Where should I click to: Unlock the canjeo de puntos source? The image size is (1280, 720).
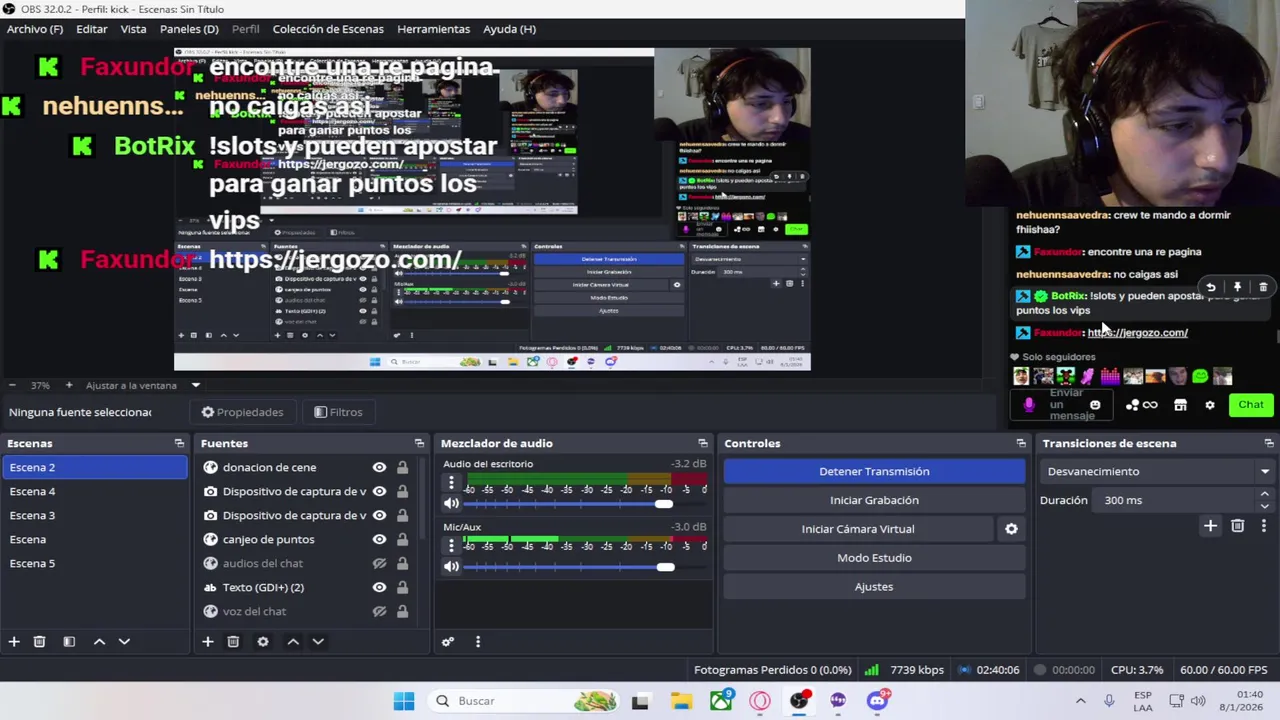(x=402, y=539)
